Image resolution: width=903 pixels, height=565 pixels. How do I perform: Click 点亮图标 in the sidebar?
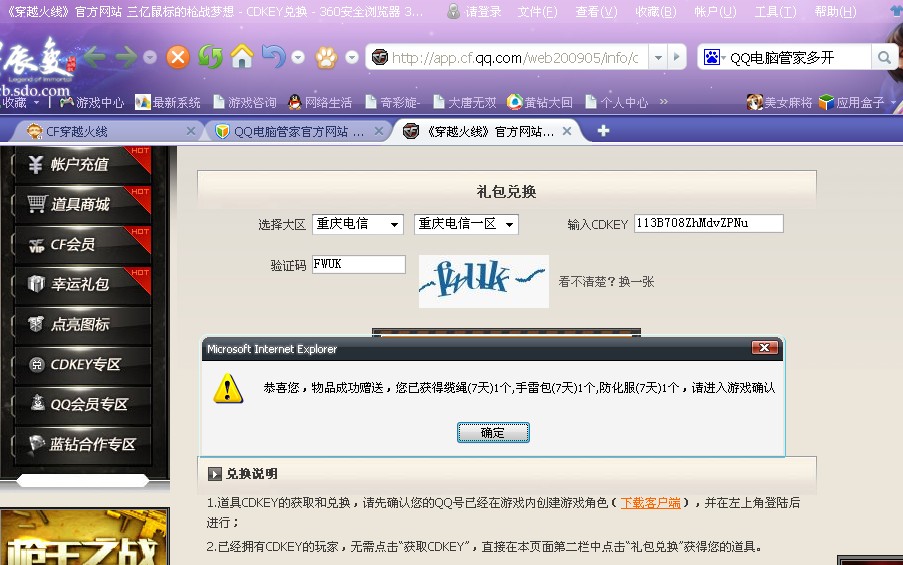click(82, 325)
